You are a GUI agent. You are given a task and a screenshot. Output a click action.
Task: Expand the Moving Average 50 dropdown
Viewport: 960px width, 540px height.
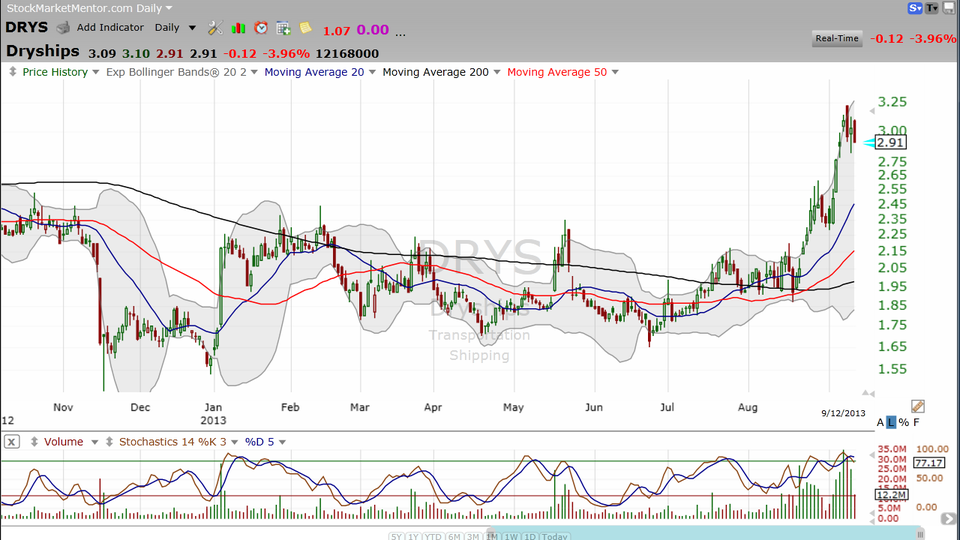click(x=615, y=72)
